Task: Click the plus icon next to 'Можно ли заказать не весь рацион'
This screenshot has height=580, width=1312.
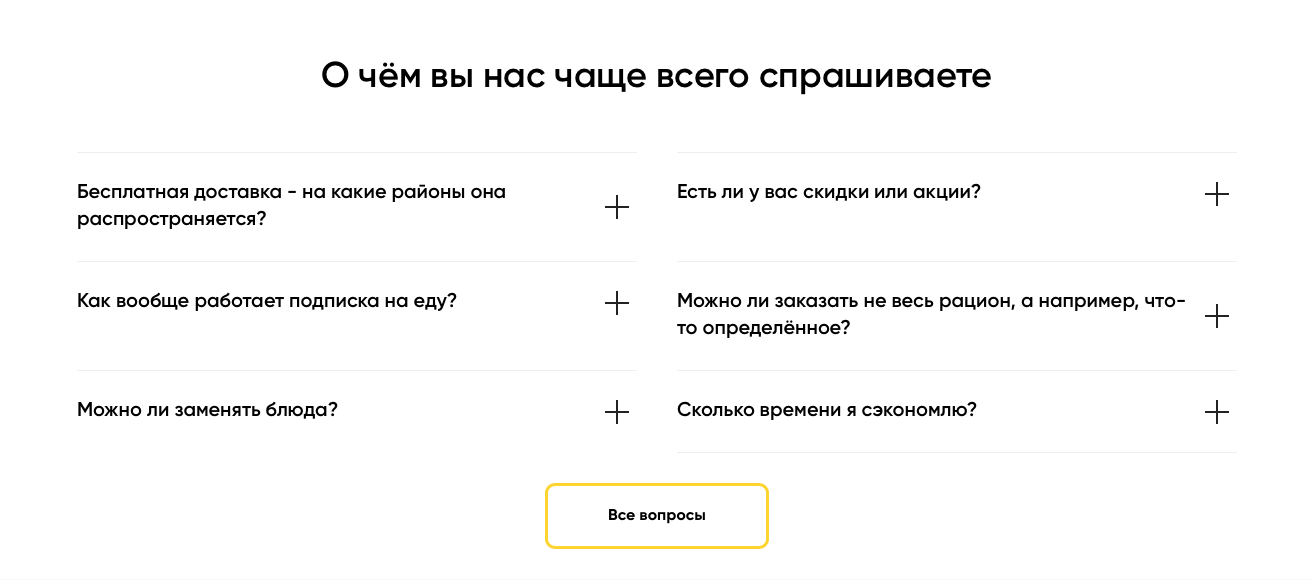Action: tap(1217, 316)
